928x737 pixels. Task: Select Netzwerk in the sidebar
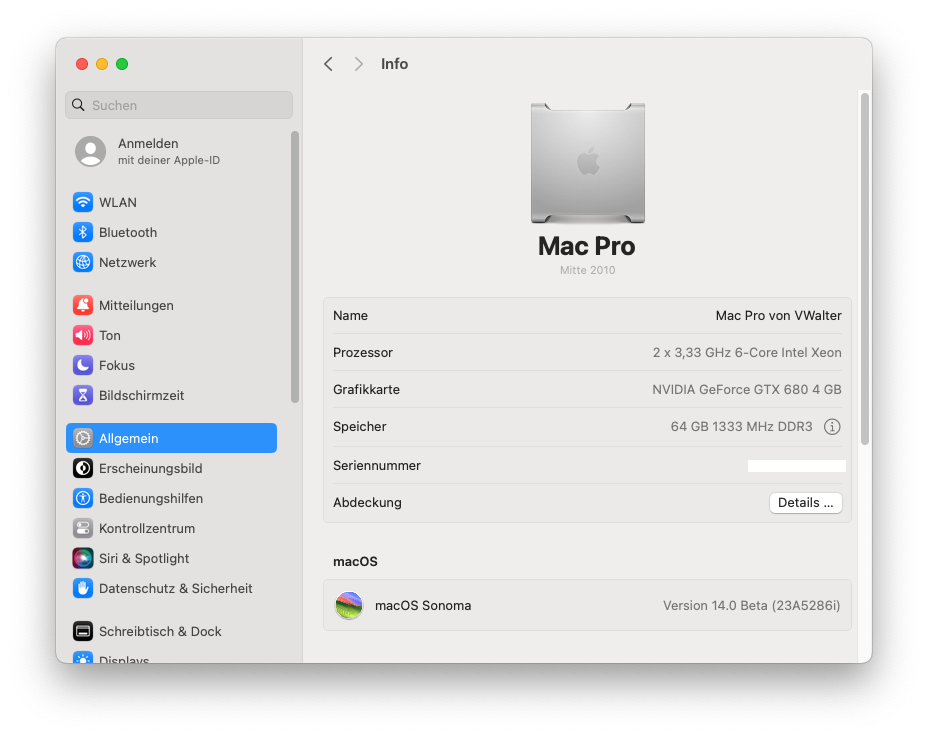pyautogui.click(x=171, y=262)
